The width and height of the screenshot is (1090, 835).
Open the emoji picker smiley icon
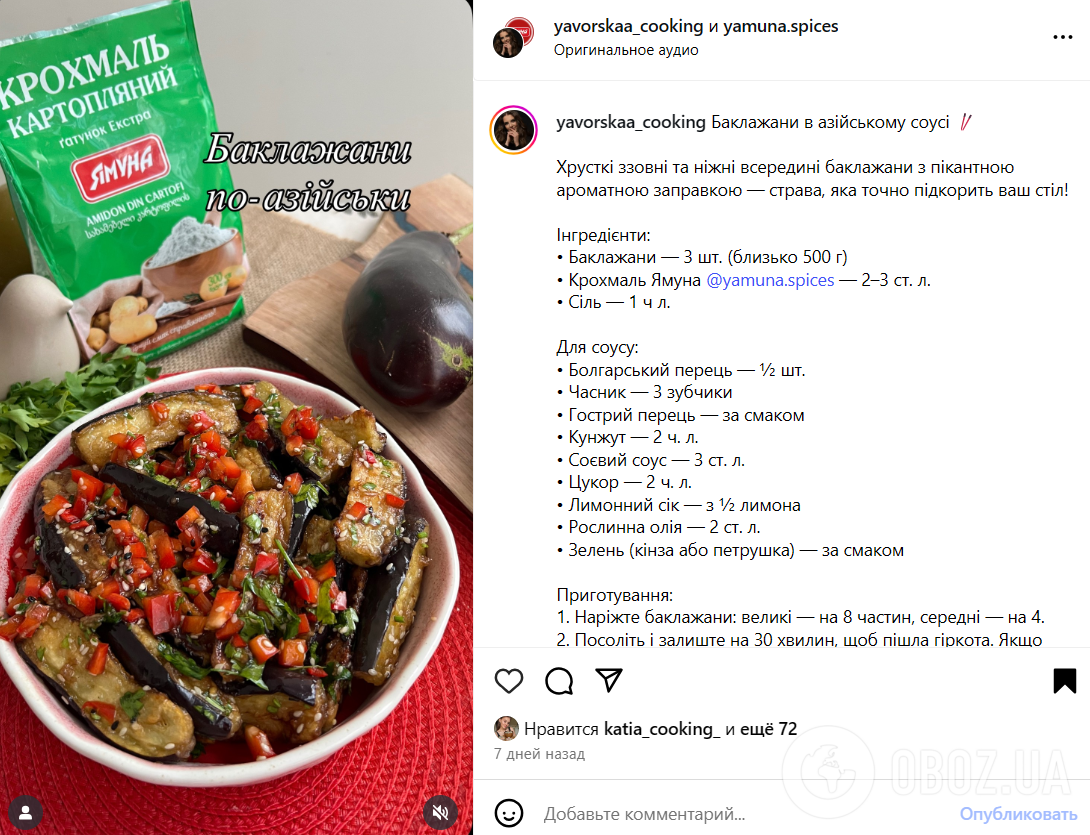click(508, 813)
